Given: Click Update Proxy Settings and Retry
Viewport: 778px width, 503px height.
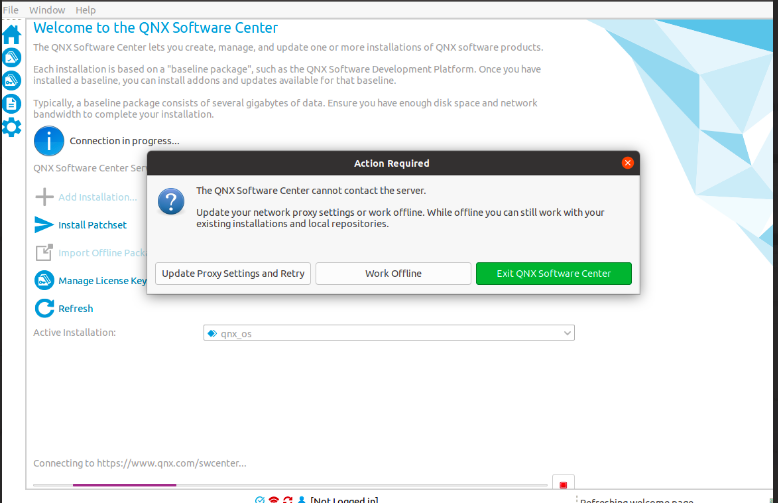Looking at the screenshot, I should [233, 274].
